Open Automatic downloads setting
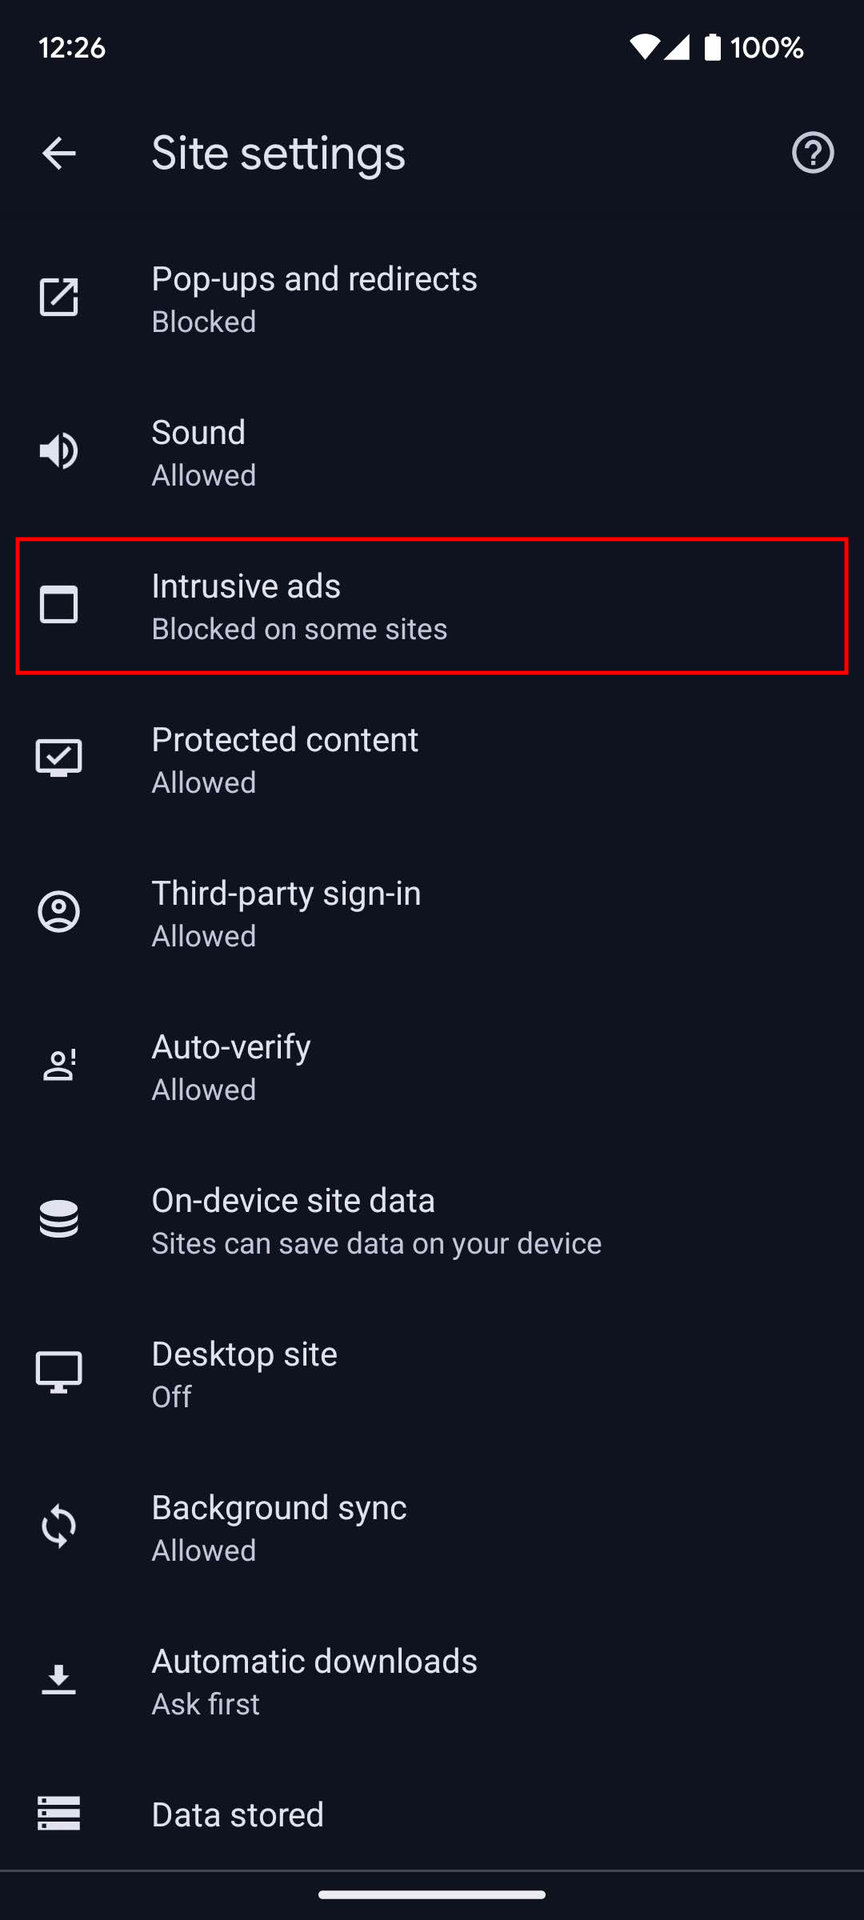 pyautogui.click(x=314, y=1681)
